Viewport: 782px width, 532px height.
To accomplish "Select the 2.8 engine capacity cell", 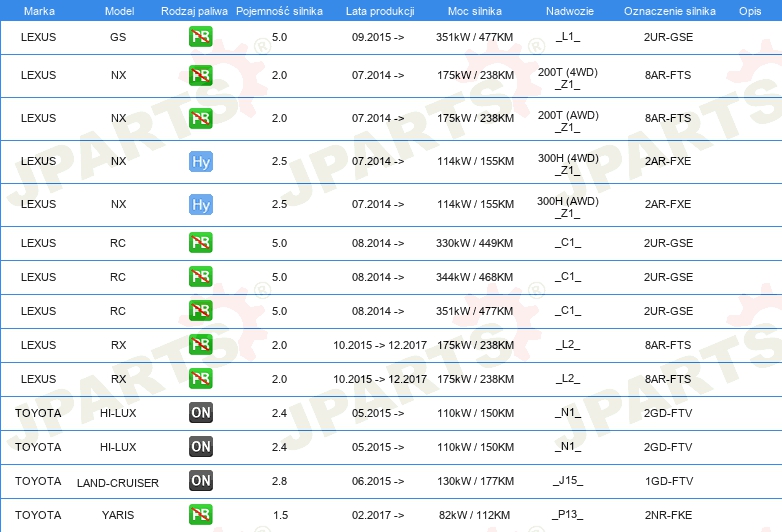I will pyautogui.click(x=279, y=481).
